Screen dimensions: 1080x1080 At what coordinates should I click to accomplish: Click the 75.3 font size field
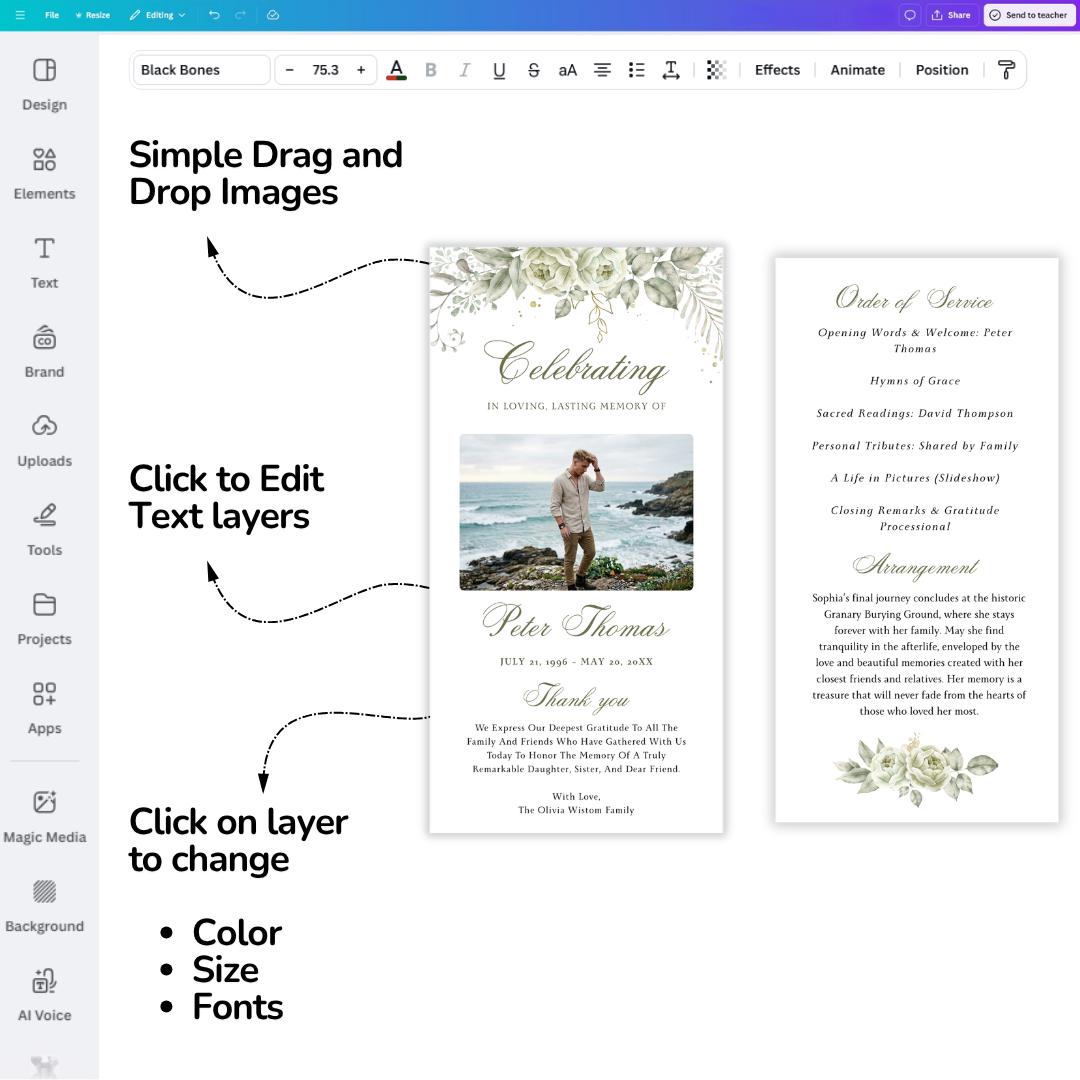[x=325, y=70]
